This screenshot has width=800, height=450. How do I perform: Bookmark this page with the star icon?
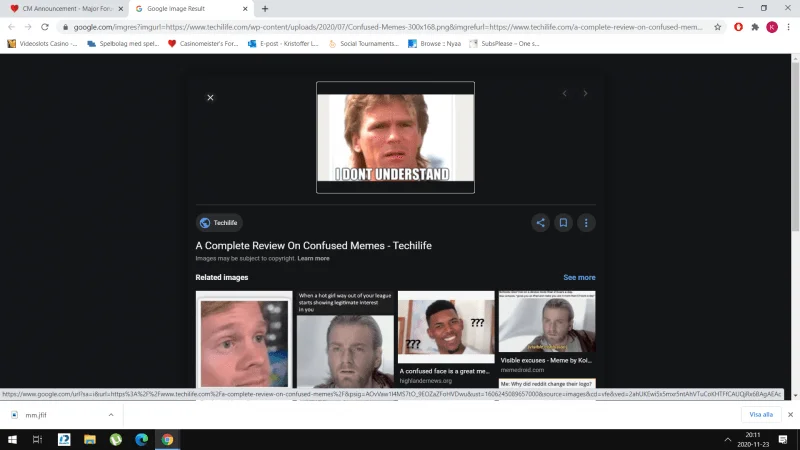pyautogui.click(x=717, y=27)
